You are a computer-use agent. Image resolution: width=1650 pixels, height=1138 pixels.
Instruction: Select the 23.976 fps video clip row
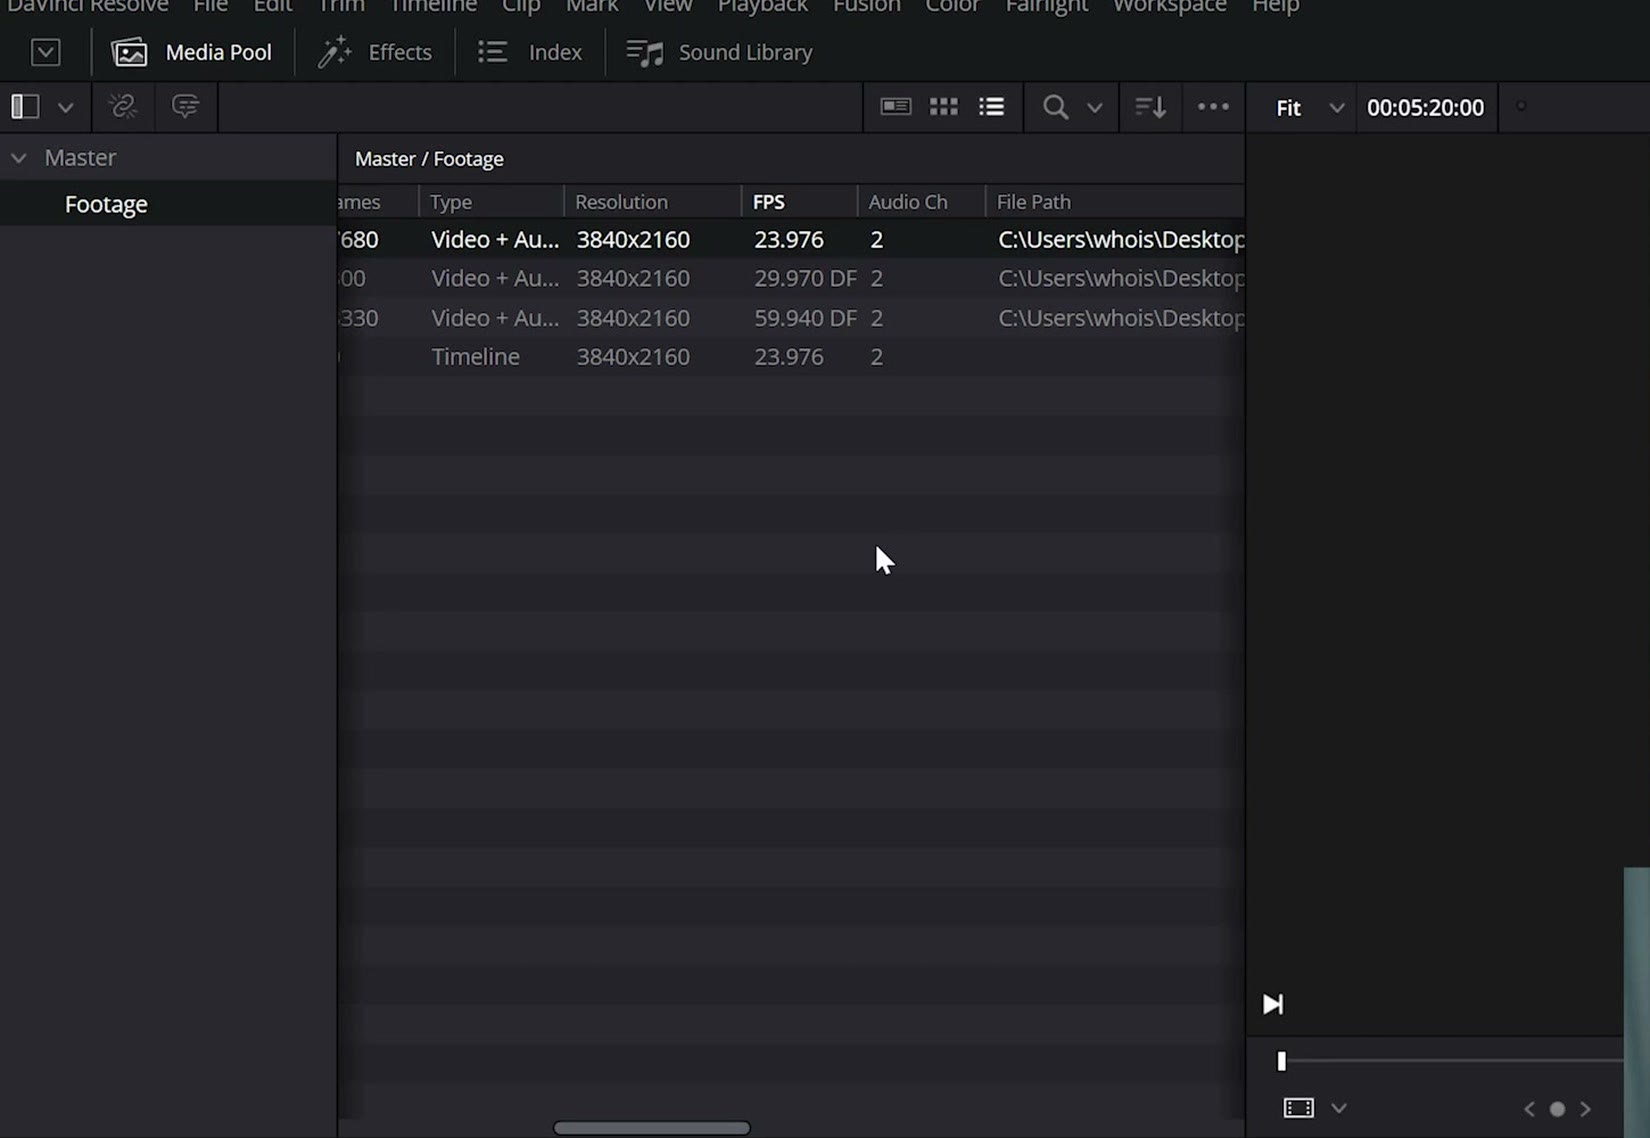tap(791, 239)
